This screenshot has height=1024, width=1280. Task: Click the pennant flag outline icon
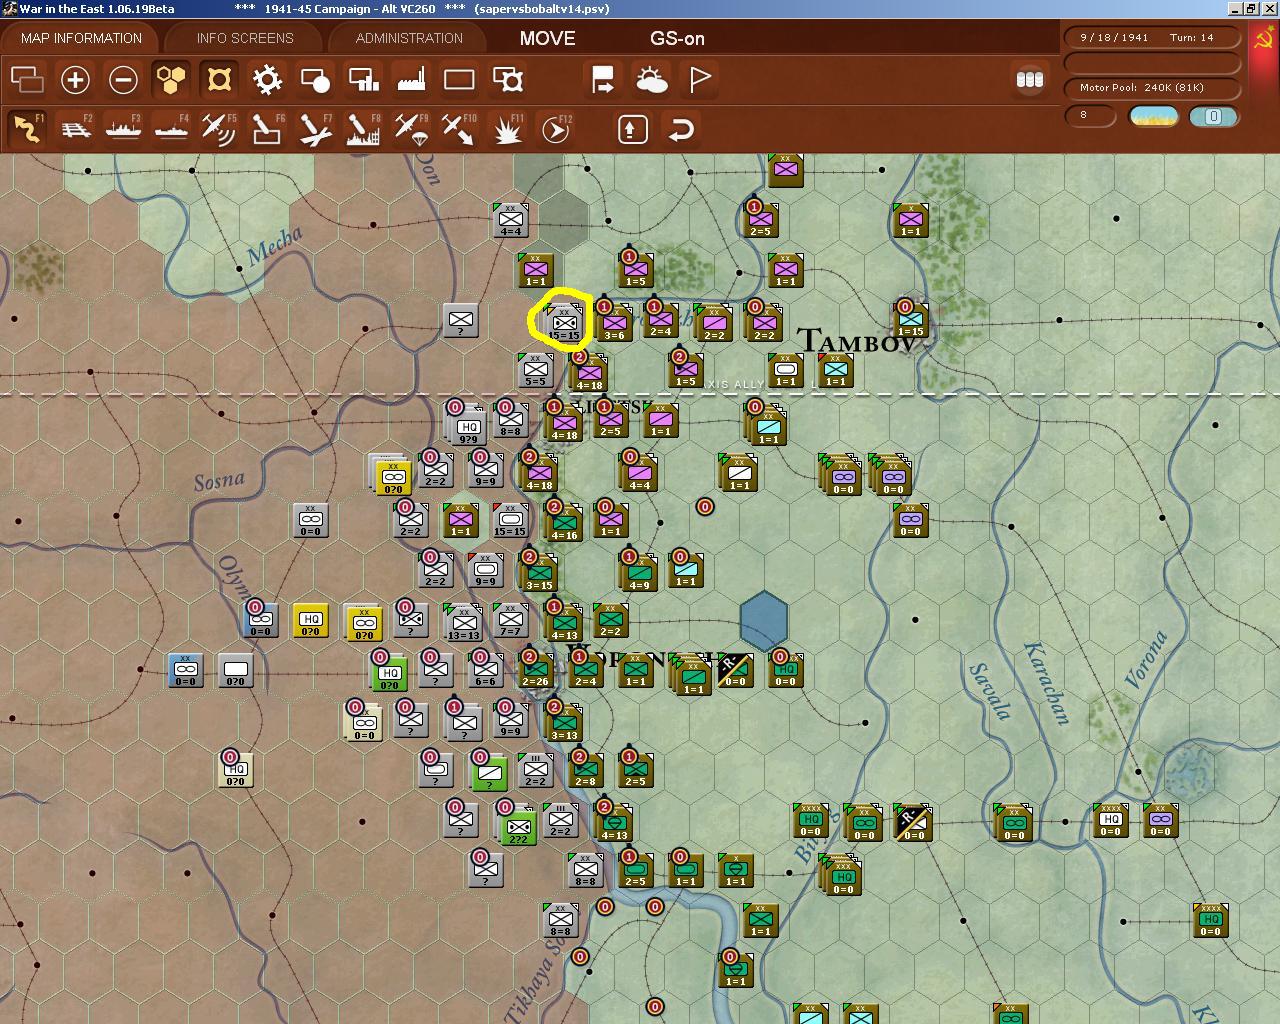(699, 79)
